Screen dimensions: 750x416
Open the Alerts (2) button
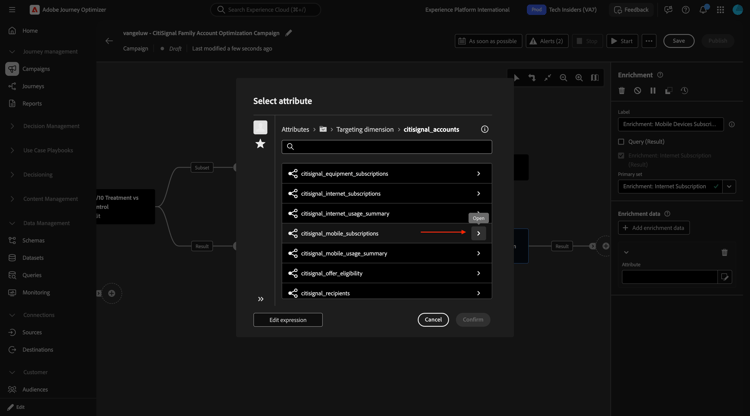coord(547,41)
